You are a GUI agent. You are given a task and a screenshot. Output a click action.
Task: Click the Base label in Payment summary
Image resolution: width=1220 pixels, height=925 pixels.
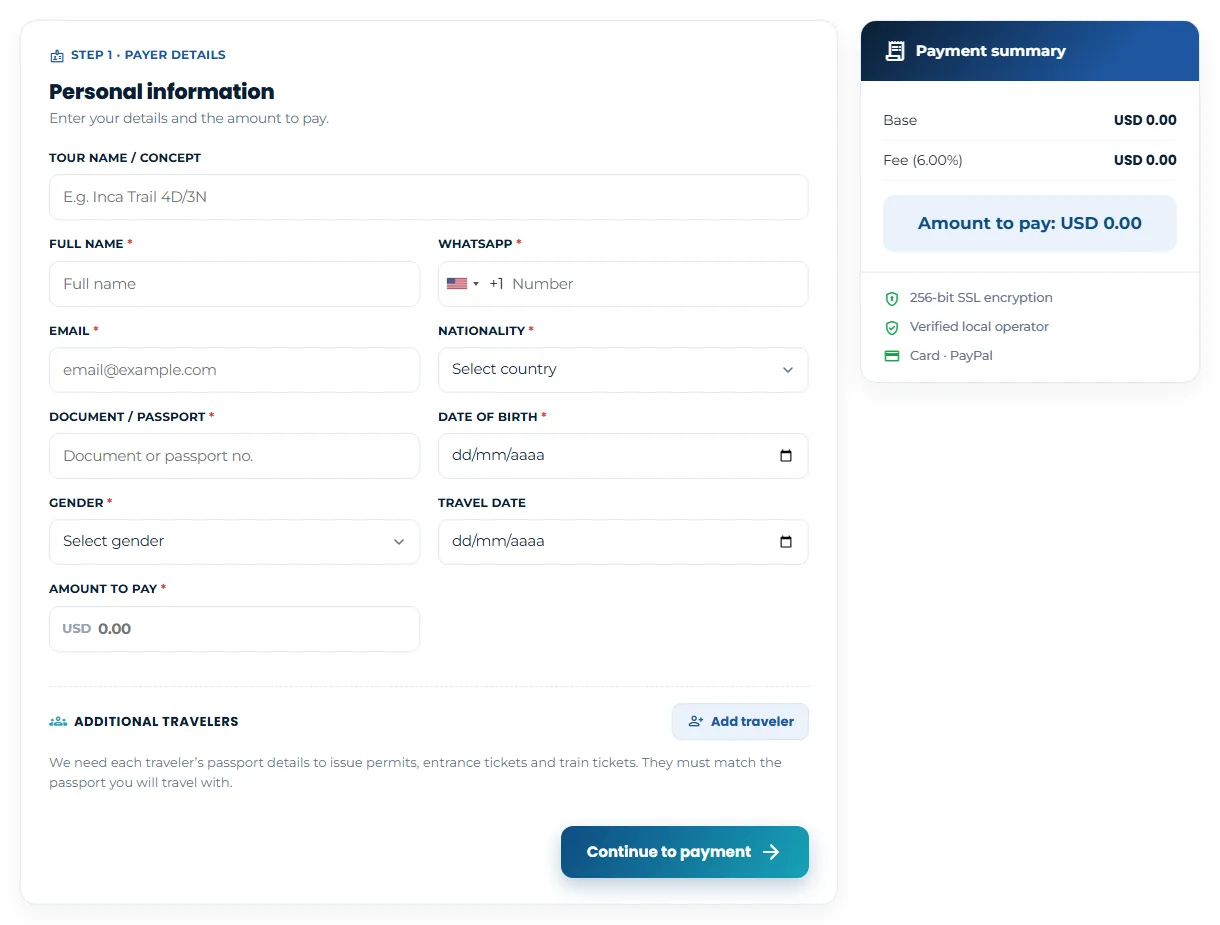point(900,120)
